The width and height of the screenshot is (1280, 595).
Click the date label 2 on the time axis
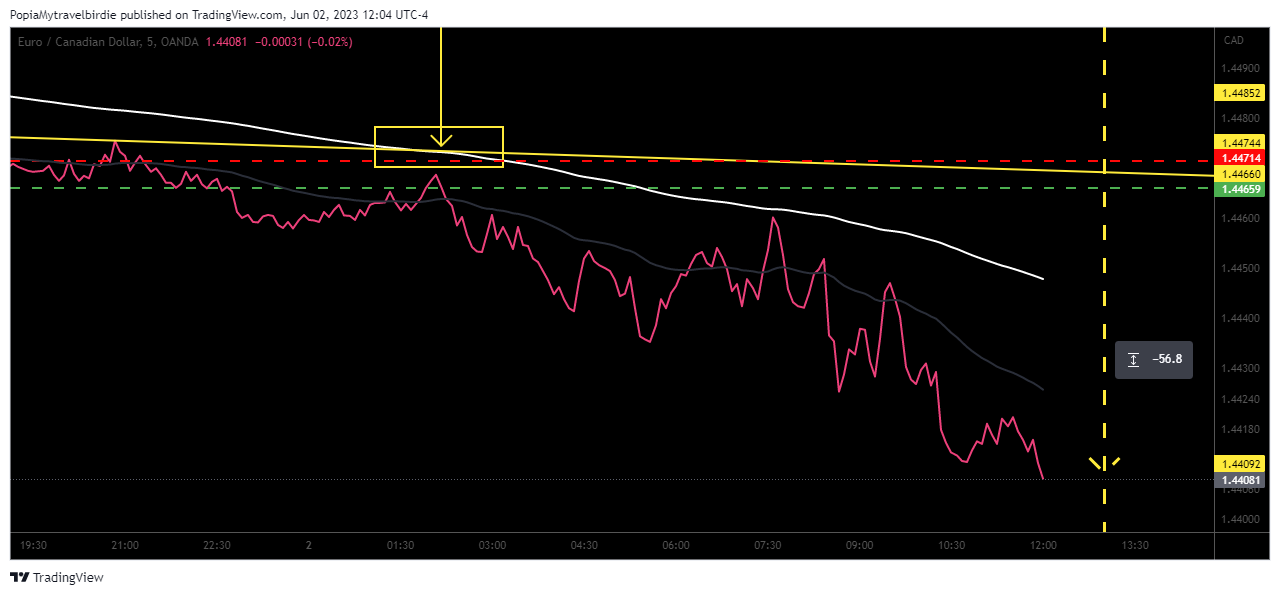point(309,545)
